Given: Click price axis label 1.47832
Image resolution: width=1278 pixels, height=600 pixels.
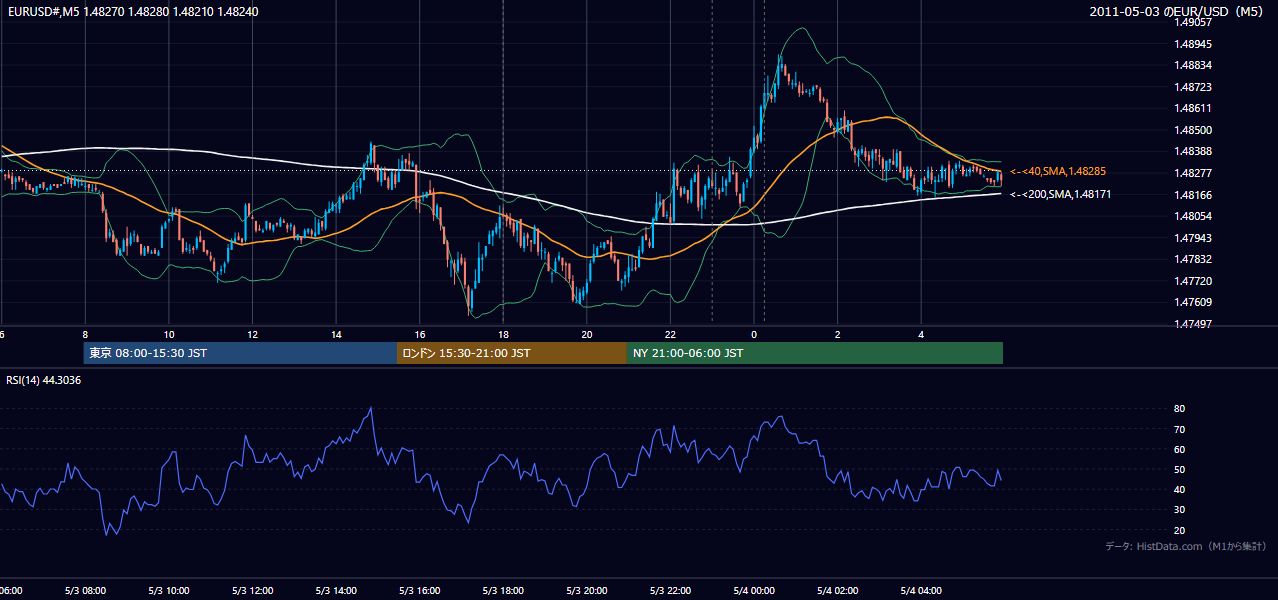Looking at the screenshot, I should 1193,259.
